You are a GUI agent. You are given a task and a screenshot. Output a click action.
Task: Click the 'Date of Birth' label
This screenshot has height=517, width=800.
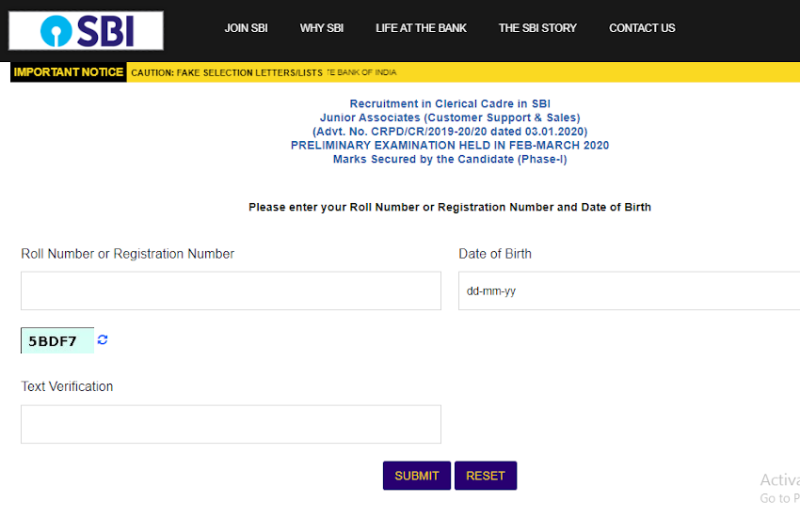[x=495, y=254]
